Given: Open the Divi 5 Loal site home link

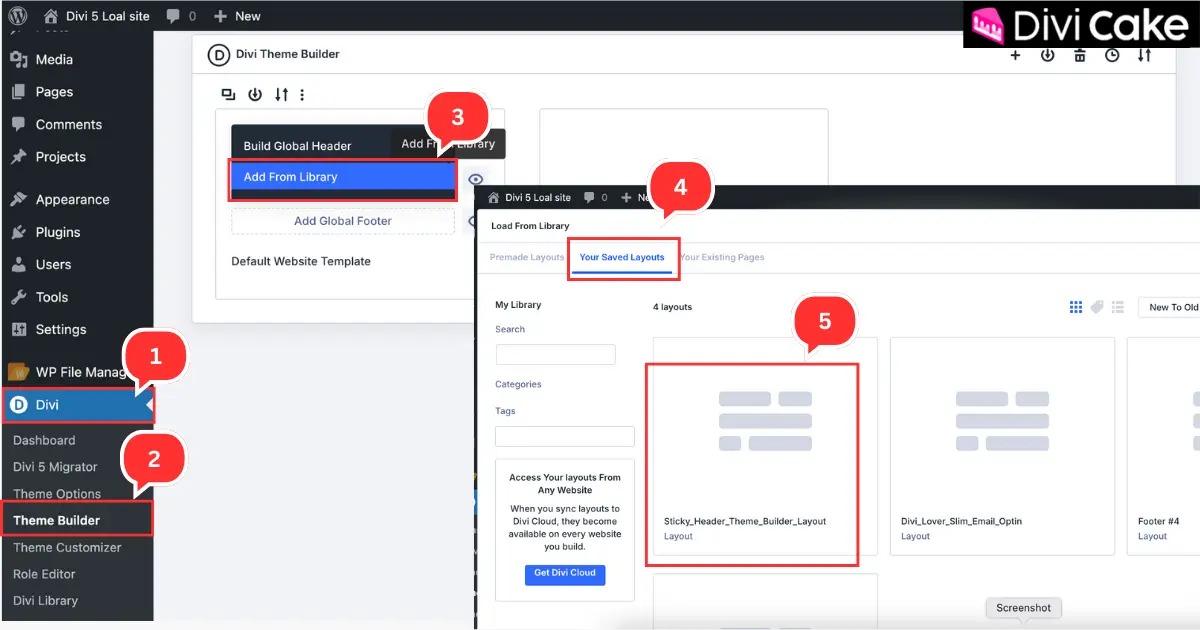Looking at the screenshot, I should (97, 16).
